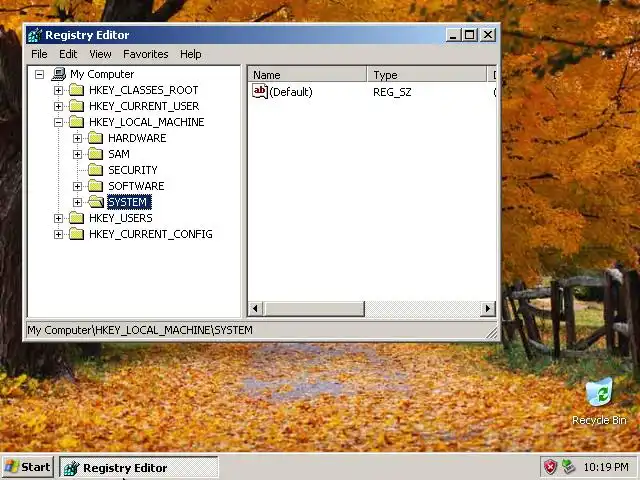Click the SECURITY folder icon
Screen dimensions: 640x480
pyautogui.click(x=96, y=170)
